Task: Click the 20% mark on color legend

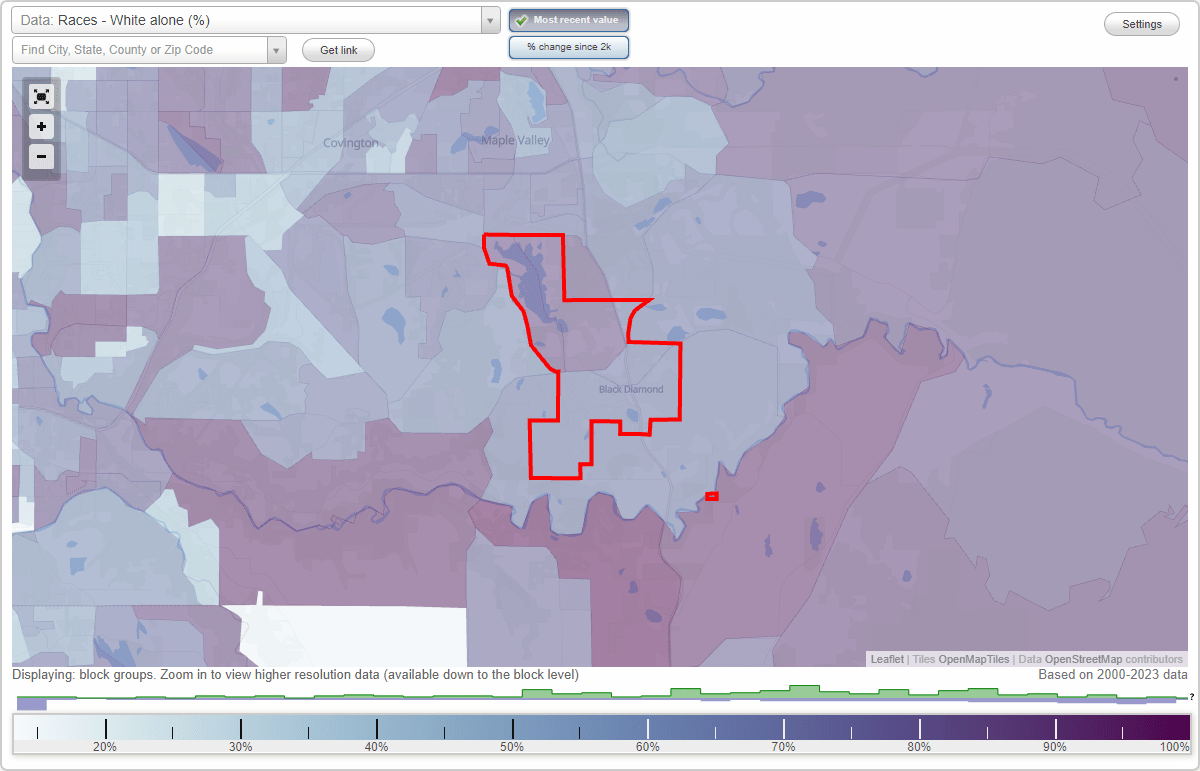Action: tap(105, 746)
